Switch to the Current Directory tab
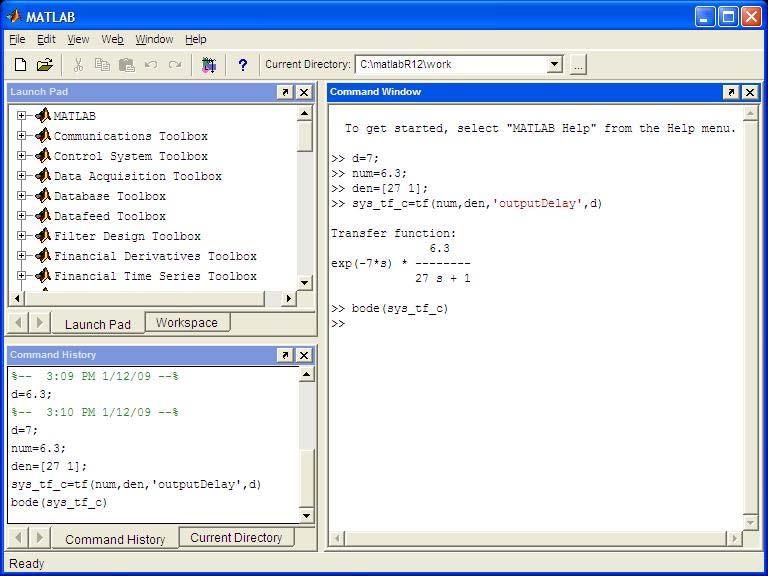Screen dimensions: 768x576 tap(236, 538)
